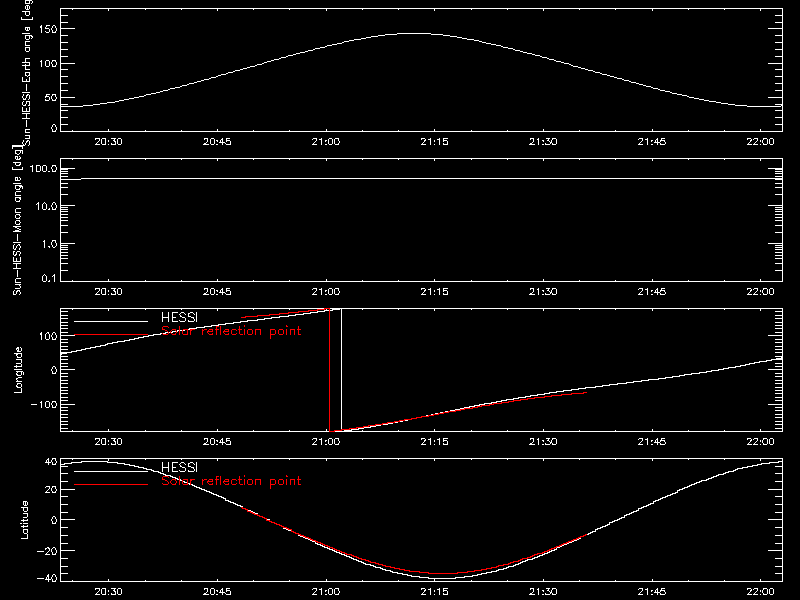This screenshot has width=800, height=600.
Task: Click the 10.0 tick on Moon angle plot
Action: click(46, 206)
